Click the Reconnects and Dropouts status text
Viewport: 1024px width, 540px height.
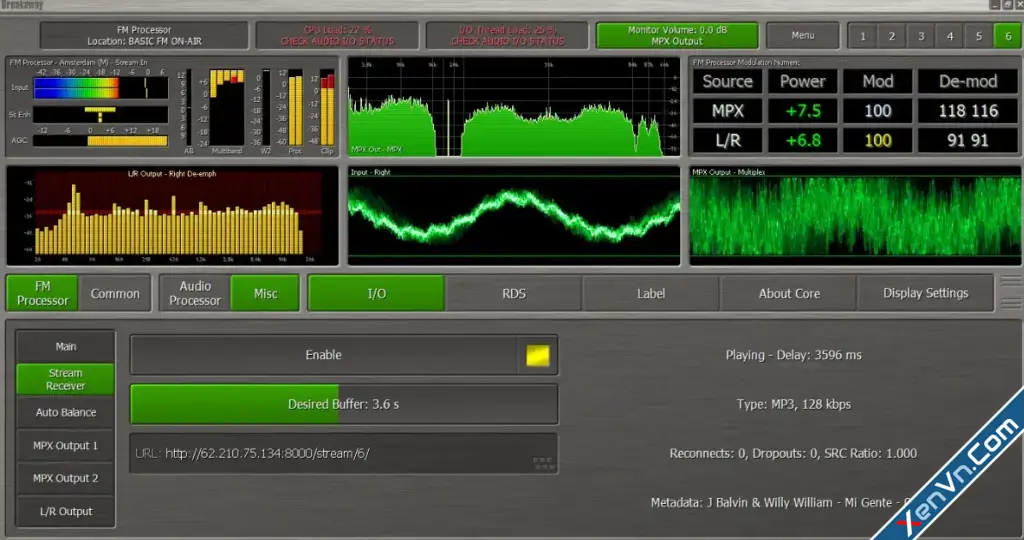[793, 453]
